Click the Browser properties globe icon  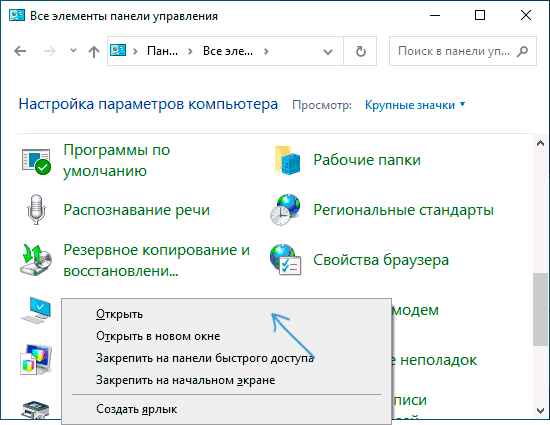(x=286, y=260)
